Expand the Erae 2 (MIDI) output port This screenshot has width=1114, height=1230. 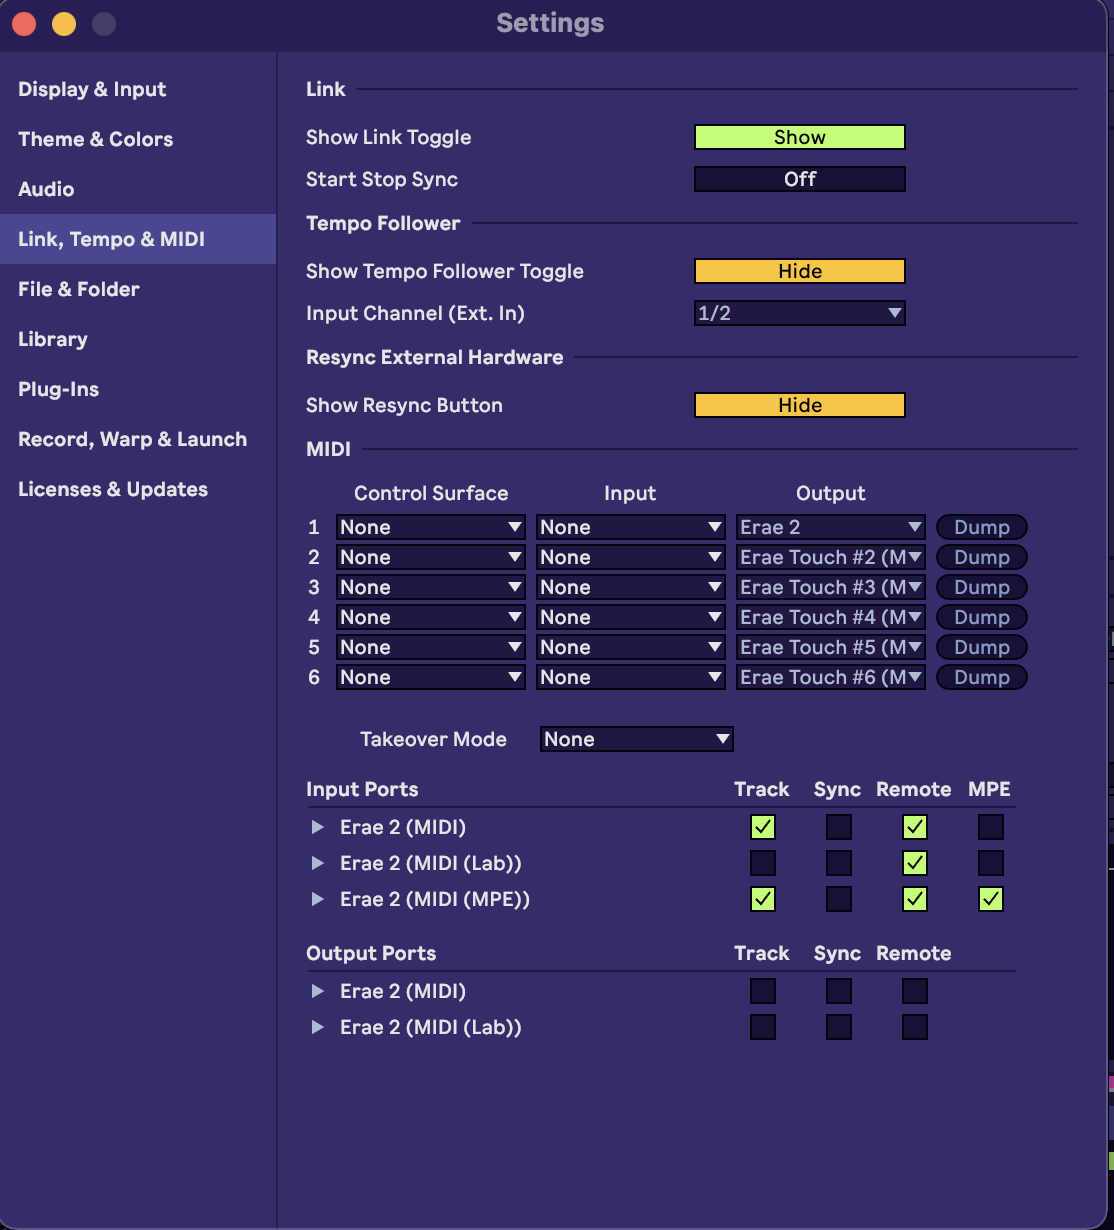tap(318, 991)
